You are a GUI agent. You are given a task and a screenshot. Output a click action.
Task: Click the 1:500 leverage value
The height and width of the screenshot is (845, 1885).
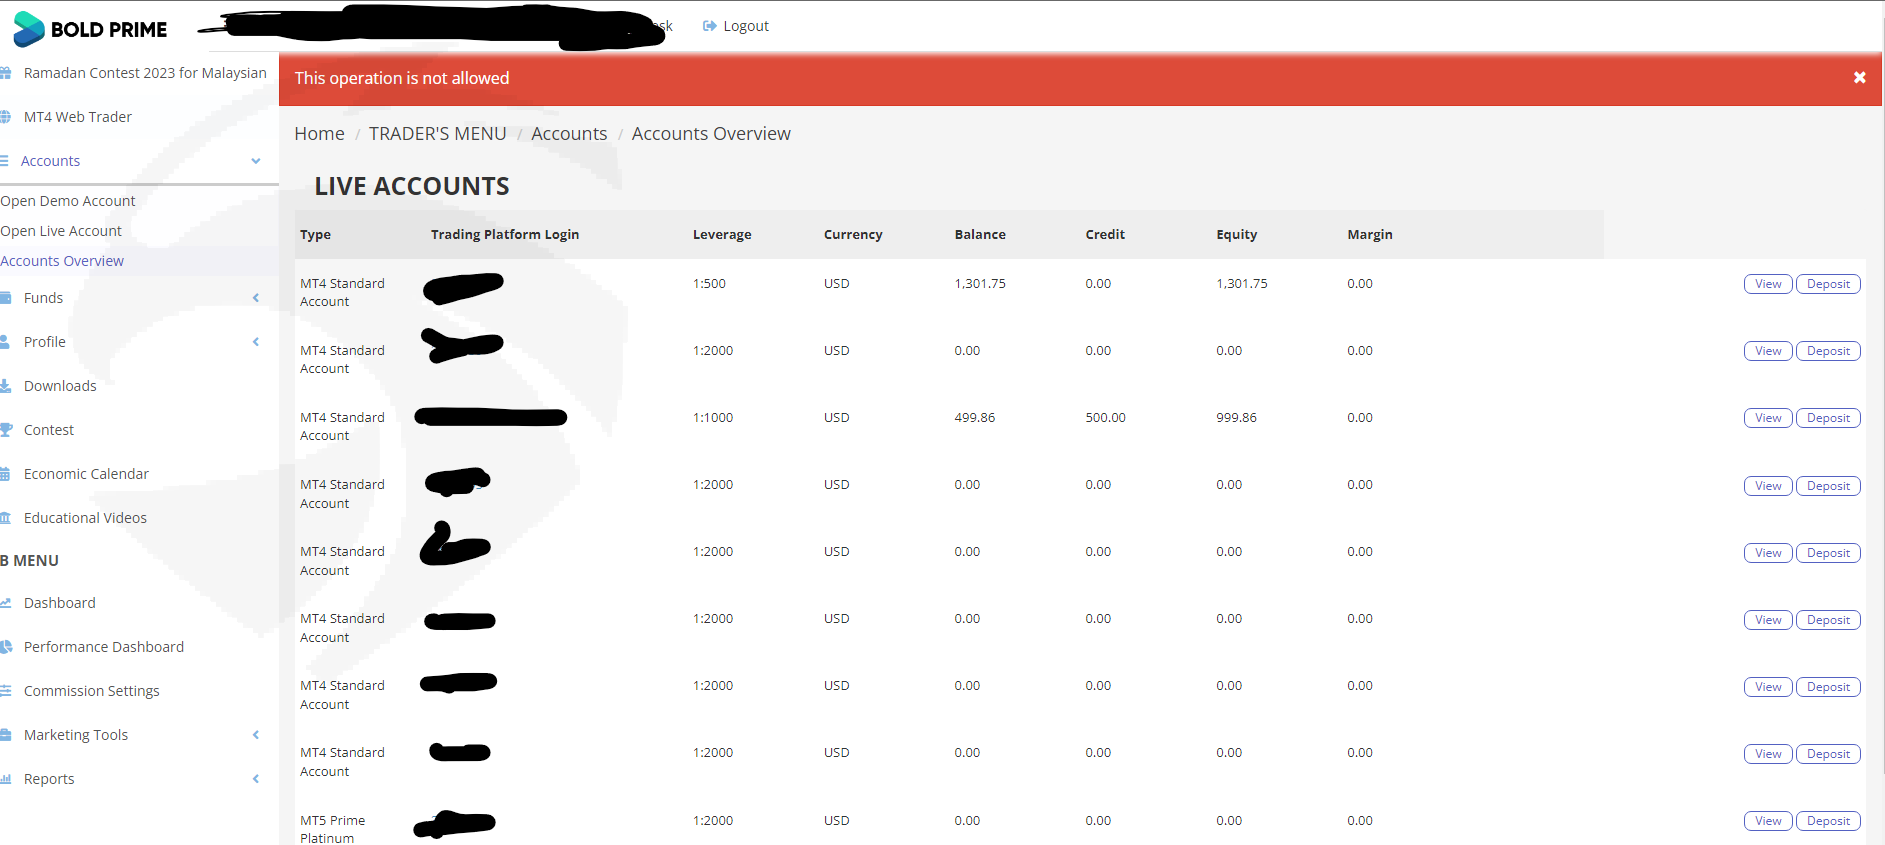pyautogui.click(x=709, y=284)
